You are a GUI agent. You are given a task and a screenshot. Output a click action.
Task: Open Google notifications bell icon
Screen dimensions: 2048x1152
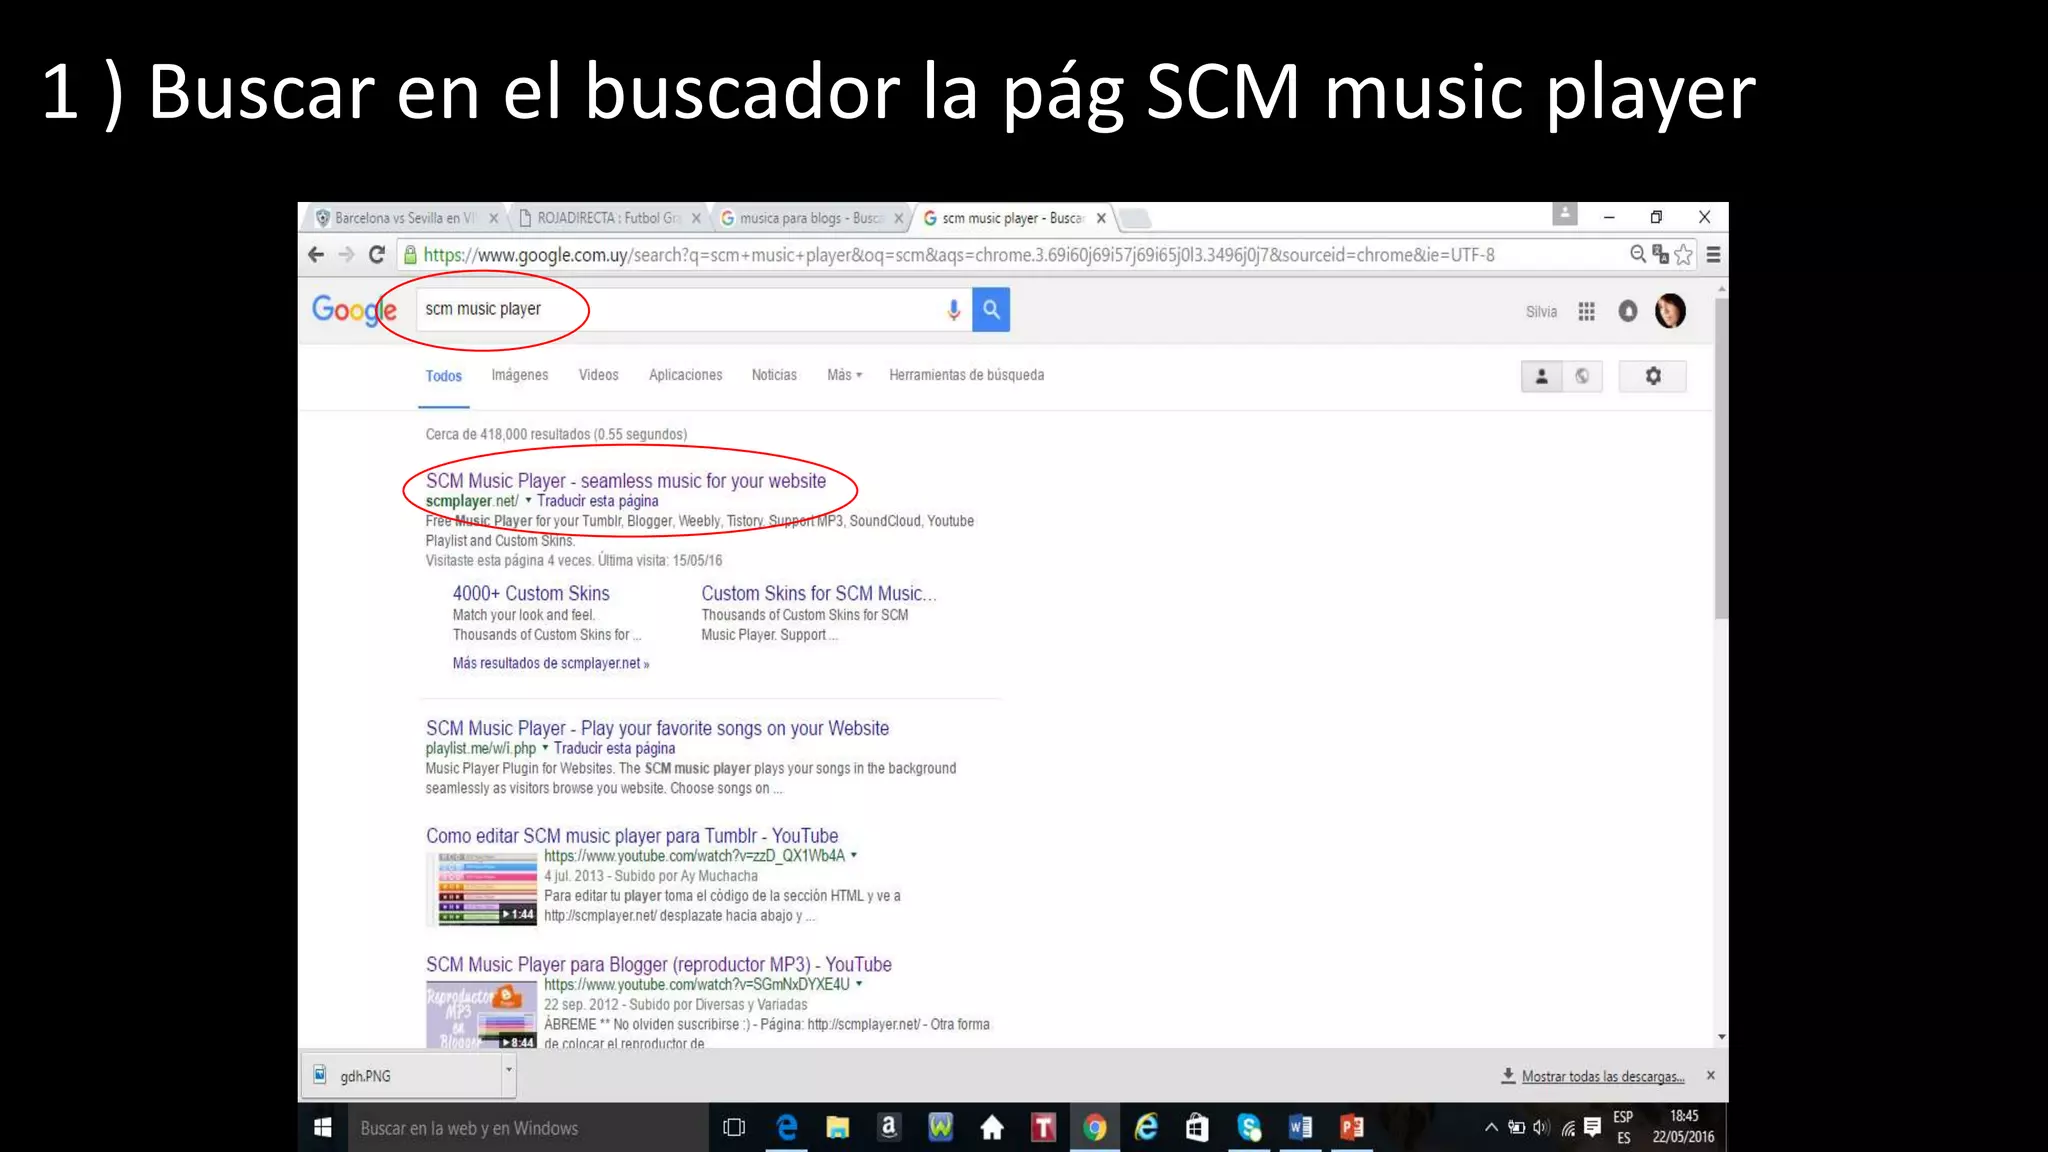(1628, 312)
